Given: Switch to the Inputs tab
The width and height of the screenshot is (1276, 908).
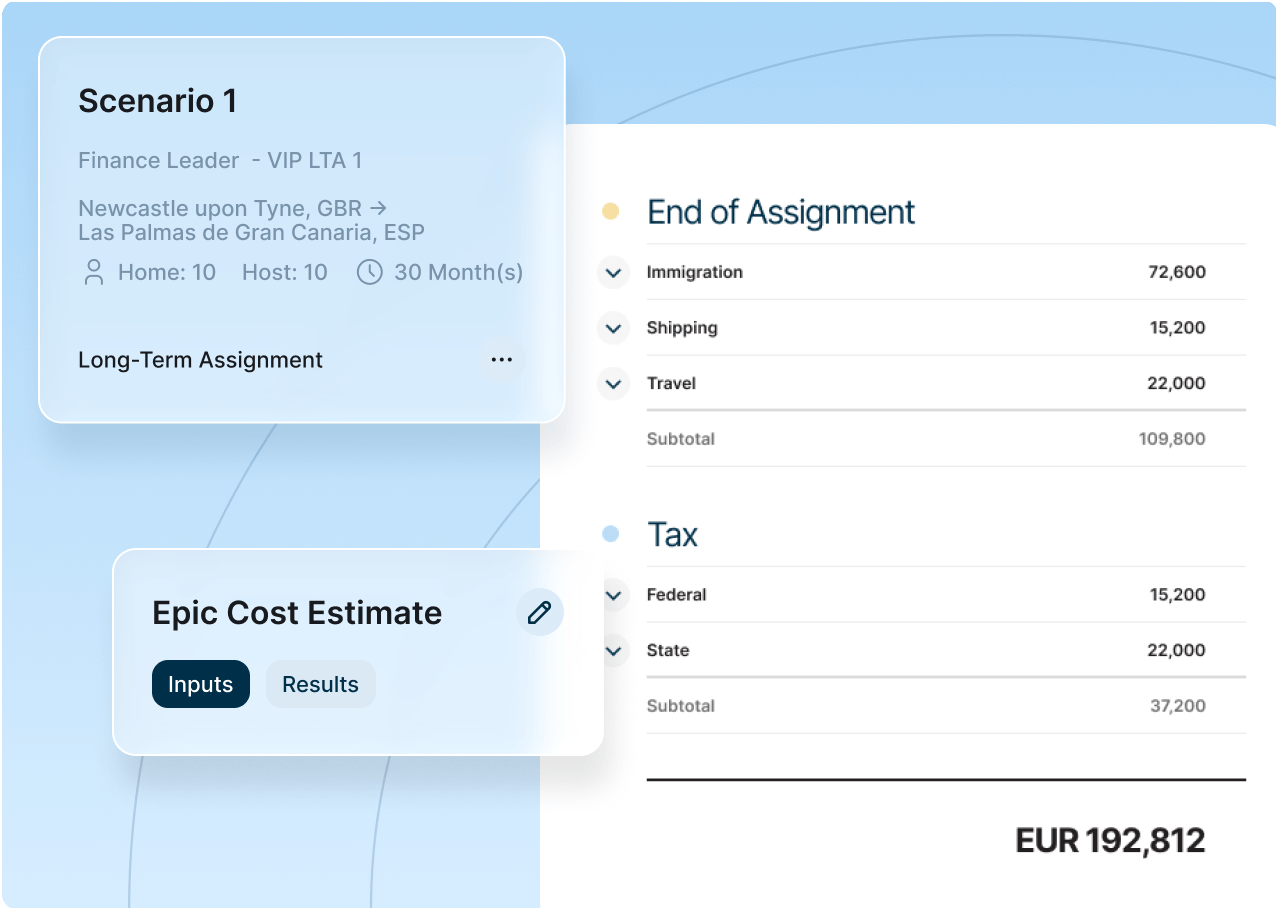Looking at the screenshot, I should [200, 684].
